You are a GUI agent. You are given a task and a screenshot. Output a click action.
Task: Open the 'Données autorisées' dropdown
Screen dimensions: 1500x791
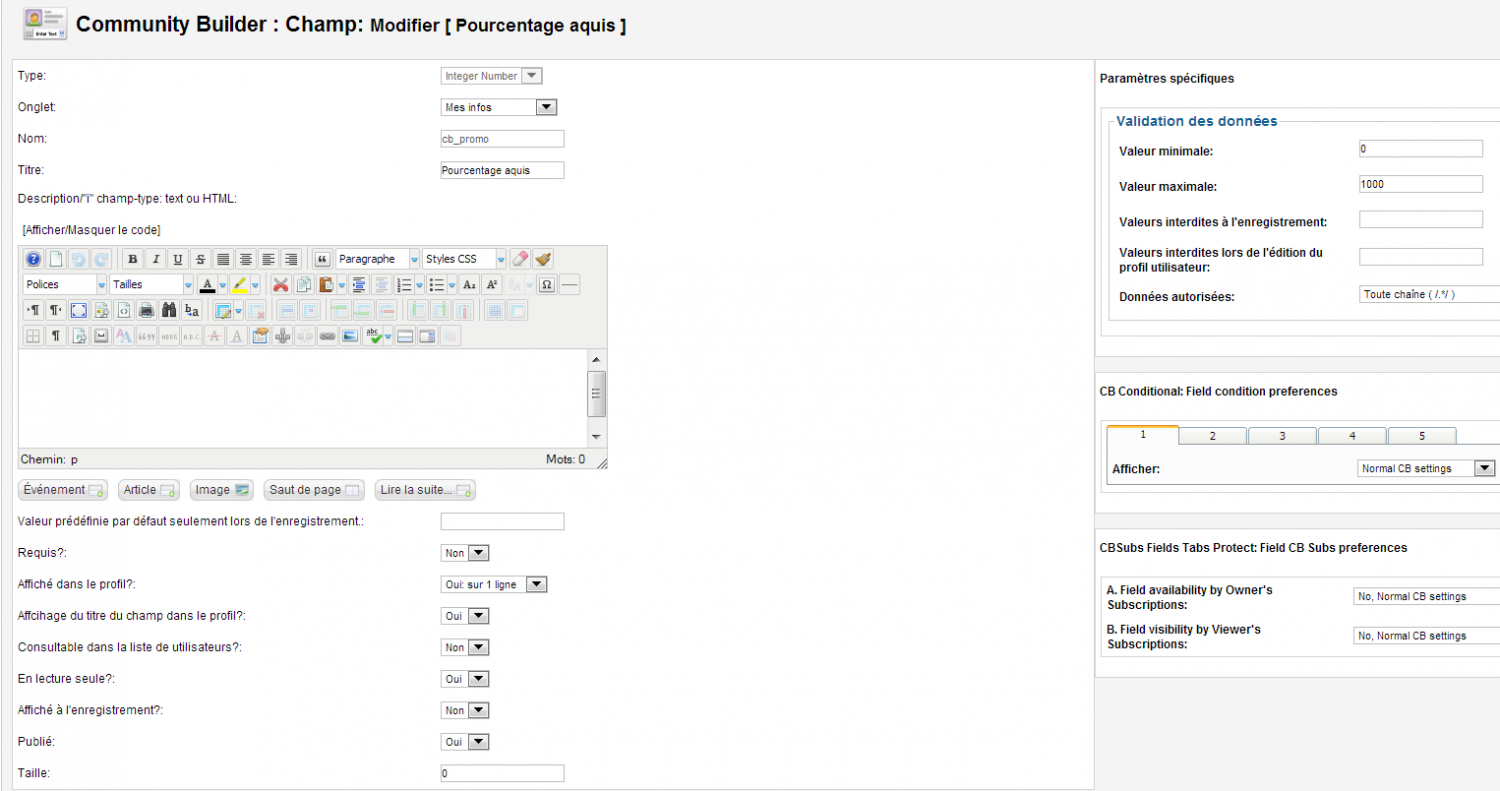point(1429,295)
